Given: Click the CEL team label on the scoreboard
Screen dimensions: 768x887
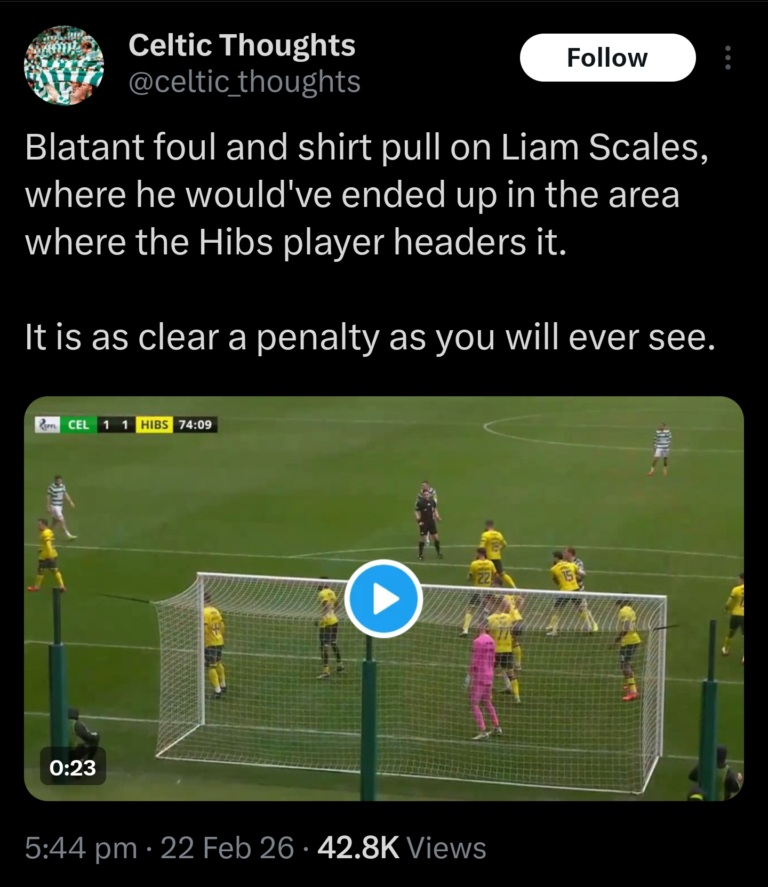Looking at the screenshot, I should tap(79, 424).
